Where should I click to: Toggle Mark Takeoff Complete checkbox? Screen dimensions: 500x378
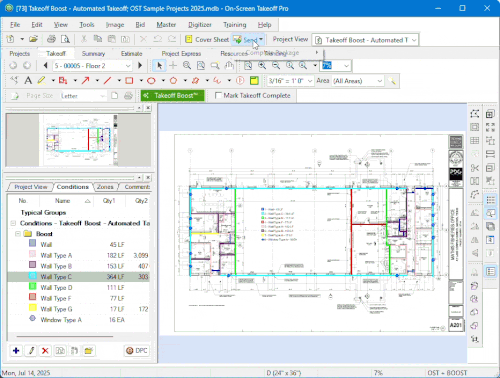(x=218, y=96)
